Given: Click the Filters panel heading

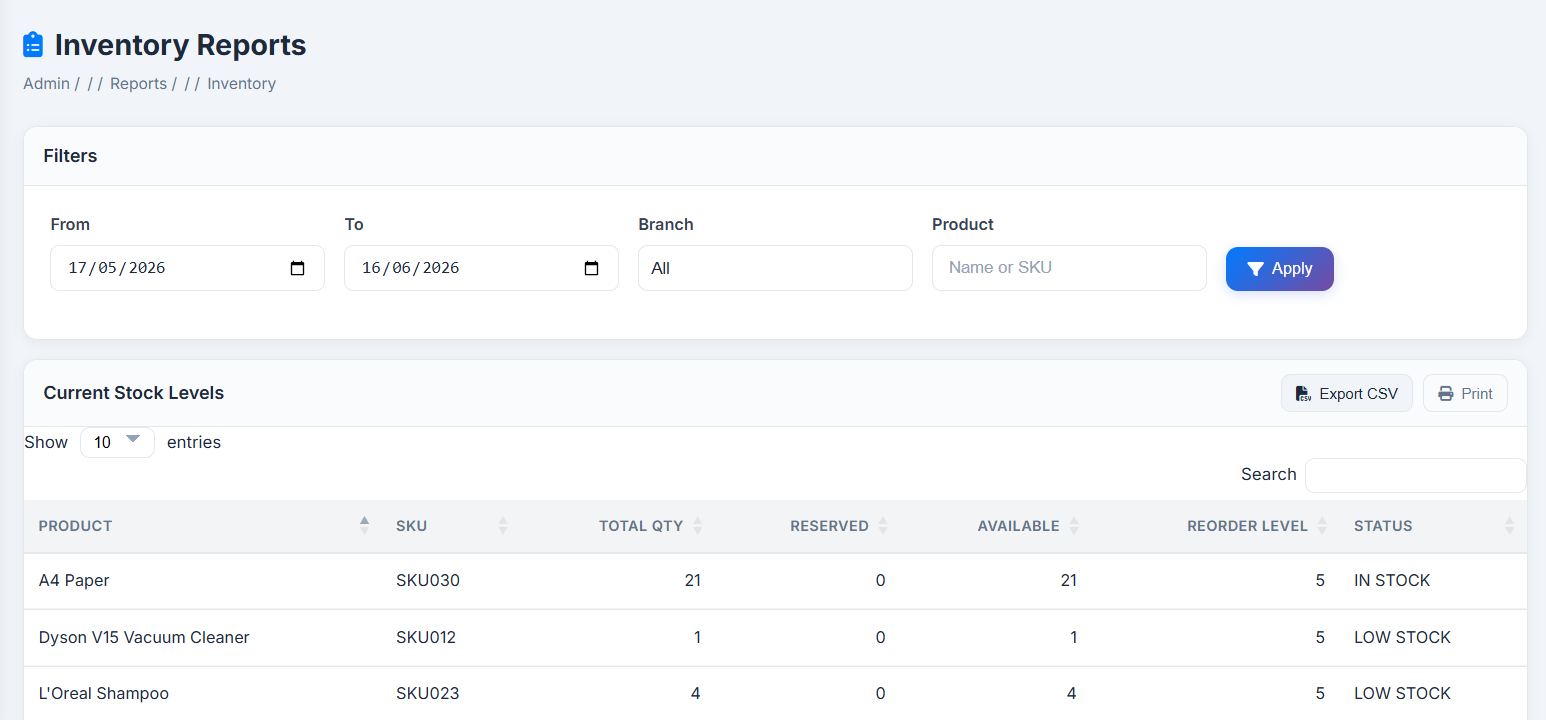Looking at the screenshot, I should click(x=70, y=156).
